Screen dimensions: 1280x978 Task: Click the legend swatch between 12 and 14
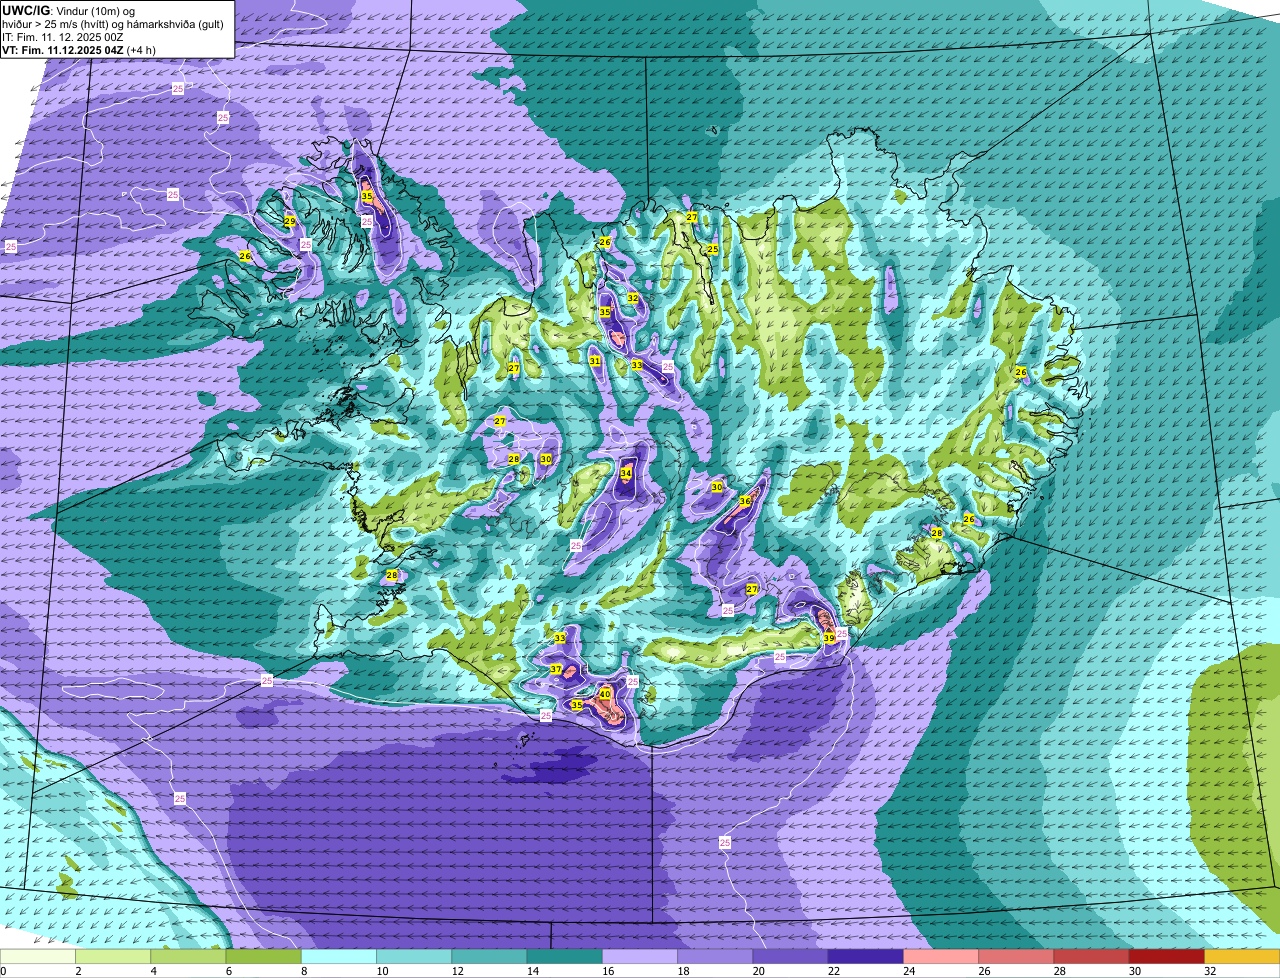tap(489, 956)
